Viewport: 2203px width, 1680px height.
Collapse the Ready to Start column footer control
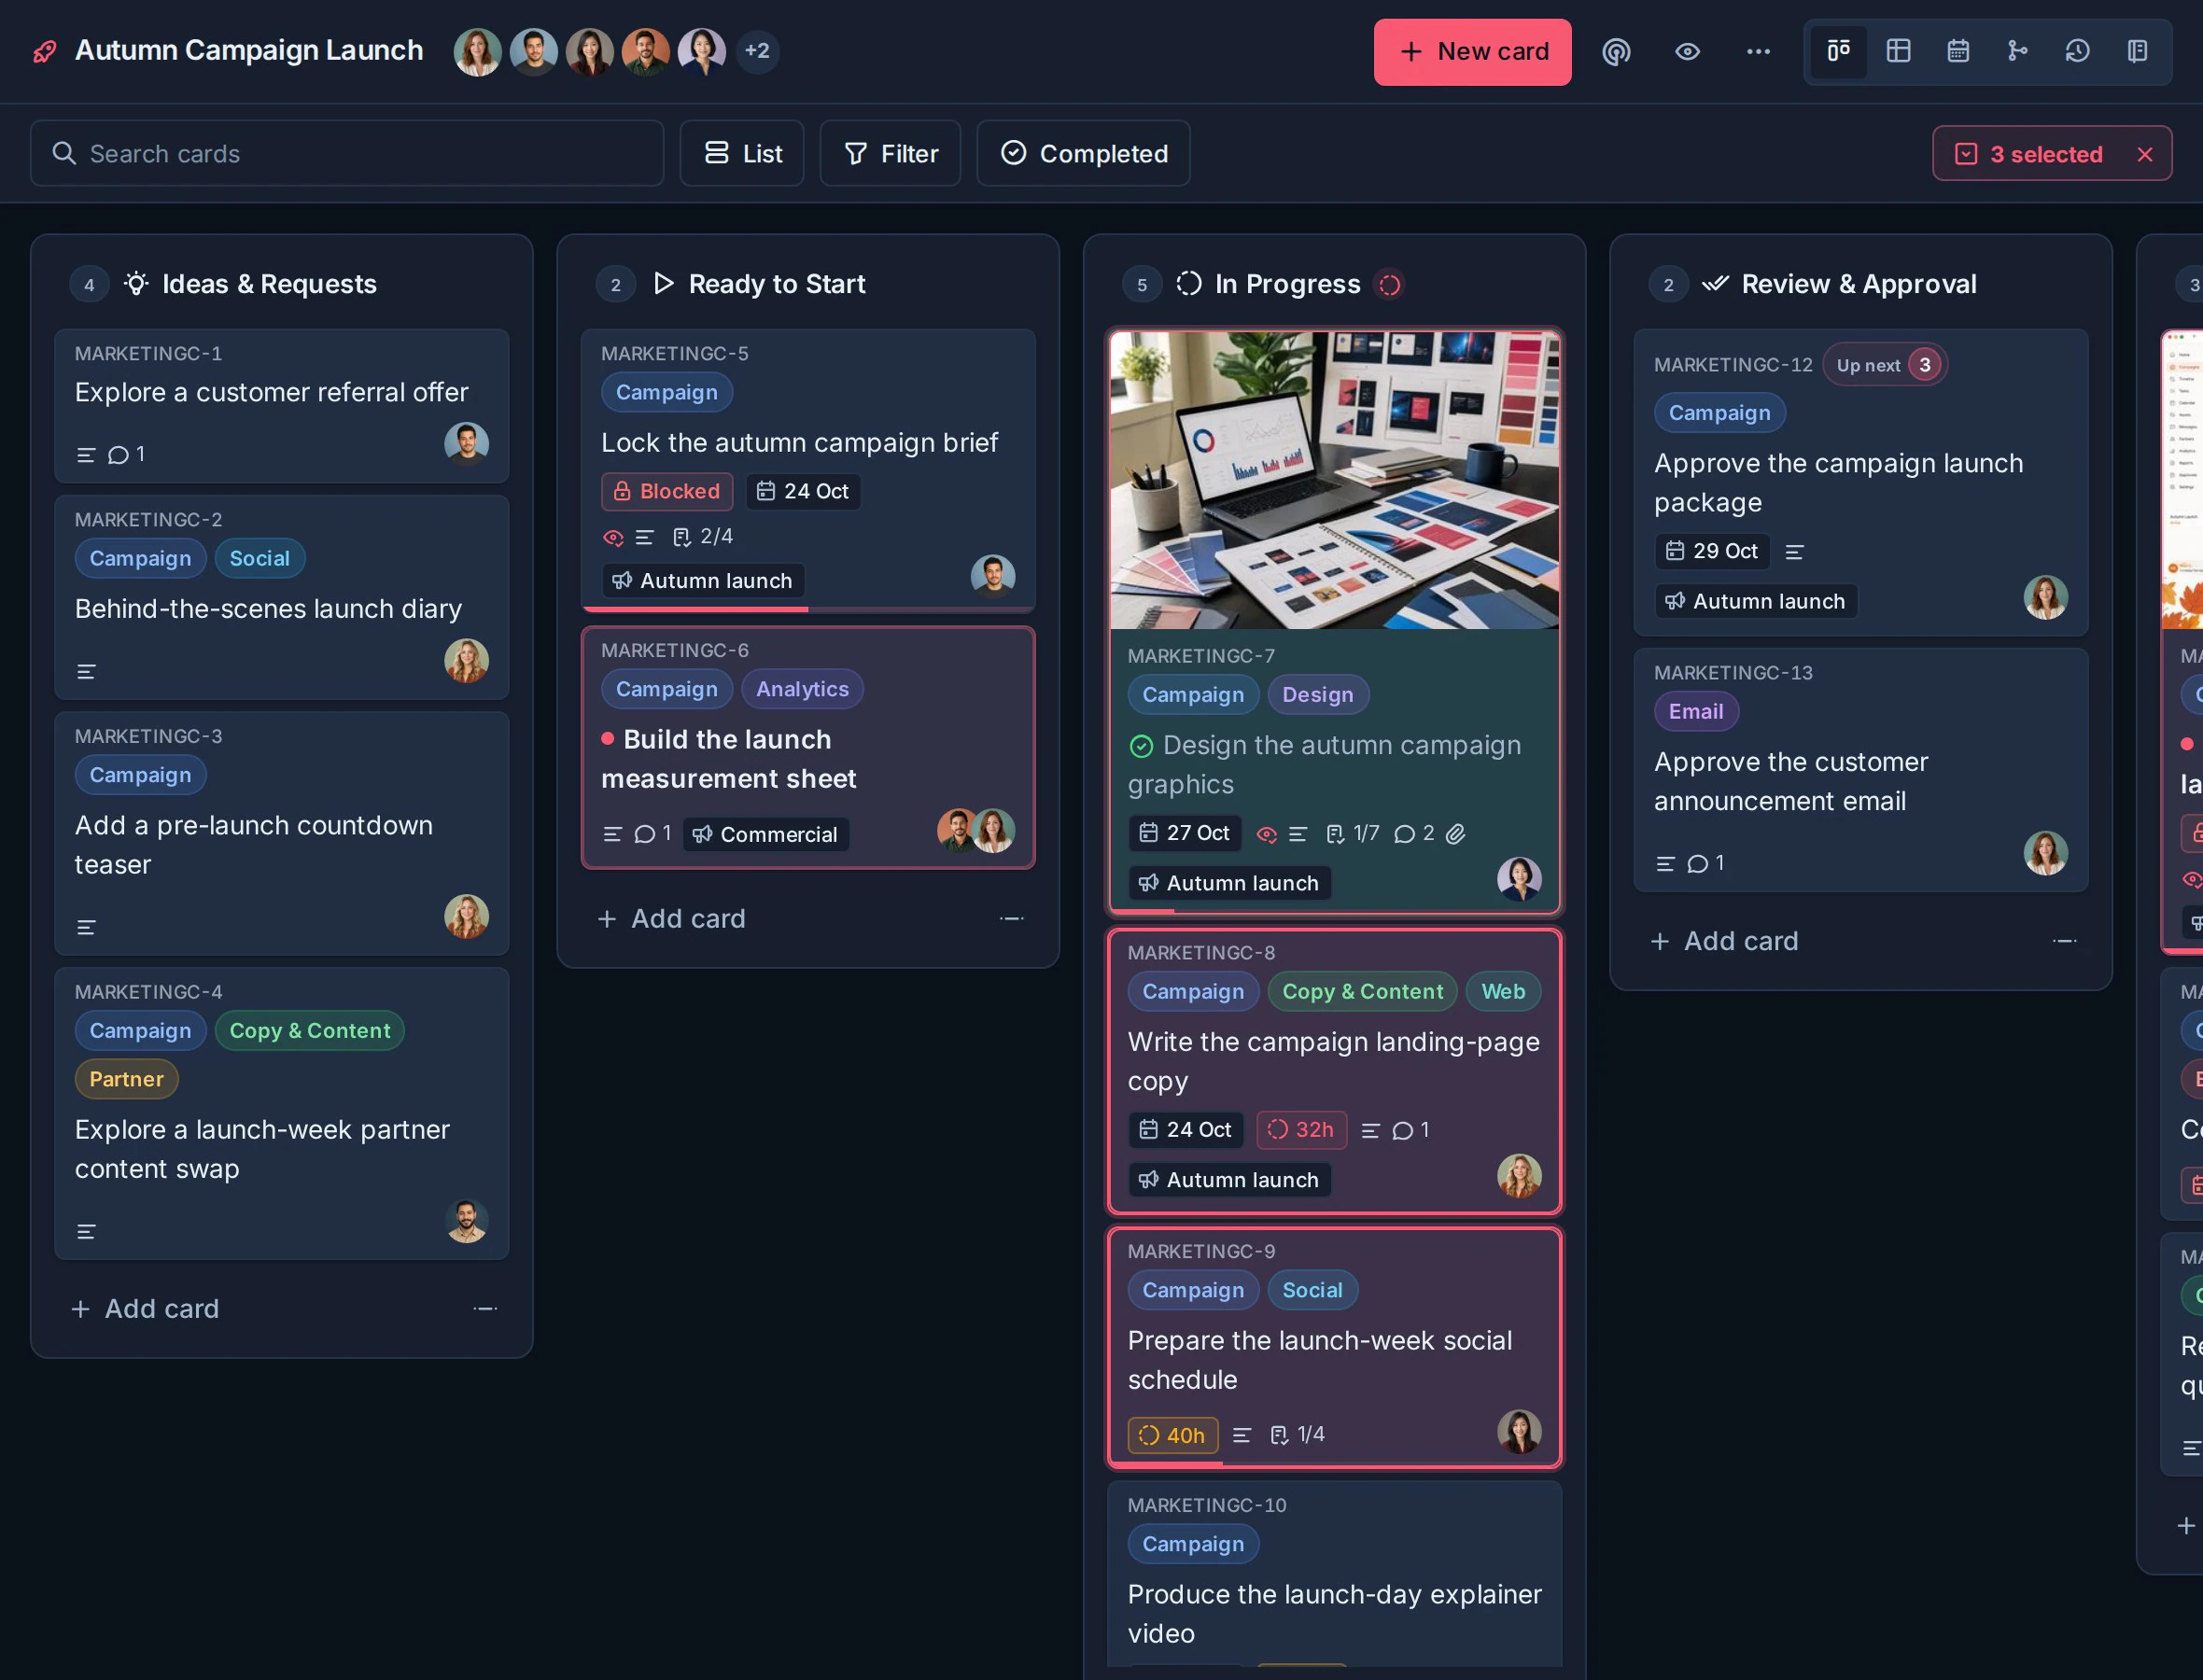[1011, 918]
